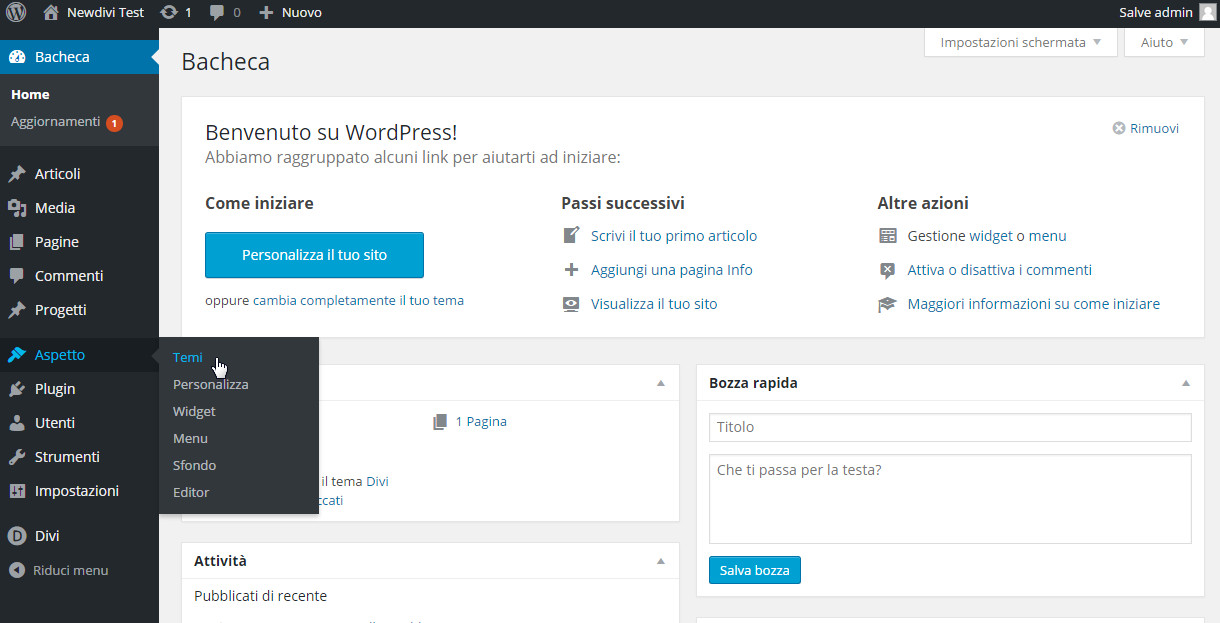Open Aggiungi una pagina Info link
Image resolution: width=1220 pixels, height=623 pixels.
pyautogui.click(x=672, y=270)
